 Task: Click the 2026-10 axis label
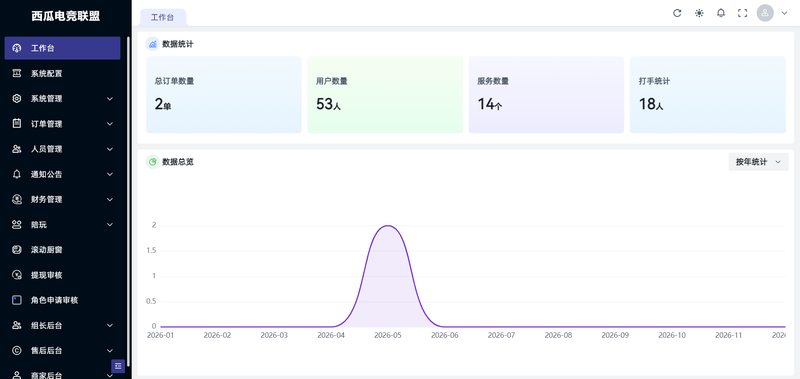672,335
